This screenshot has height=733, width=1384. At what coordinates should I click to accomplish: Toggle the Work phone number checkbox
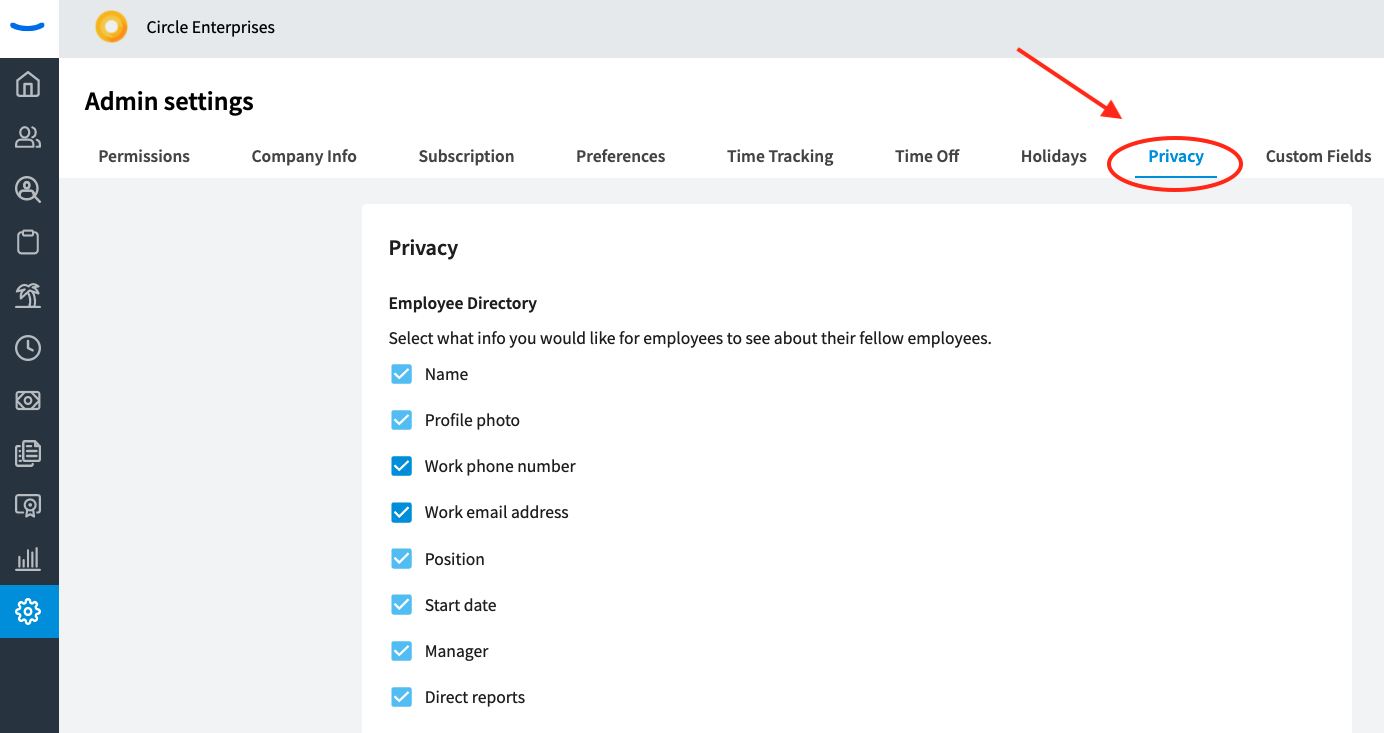click(401, 466)
